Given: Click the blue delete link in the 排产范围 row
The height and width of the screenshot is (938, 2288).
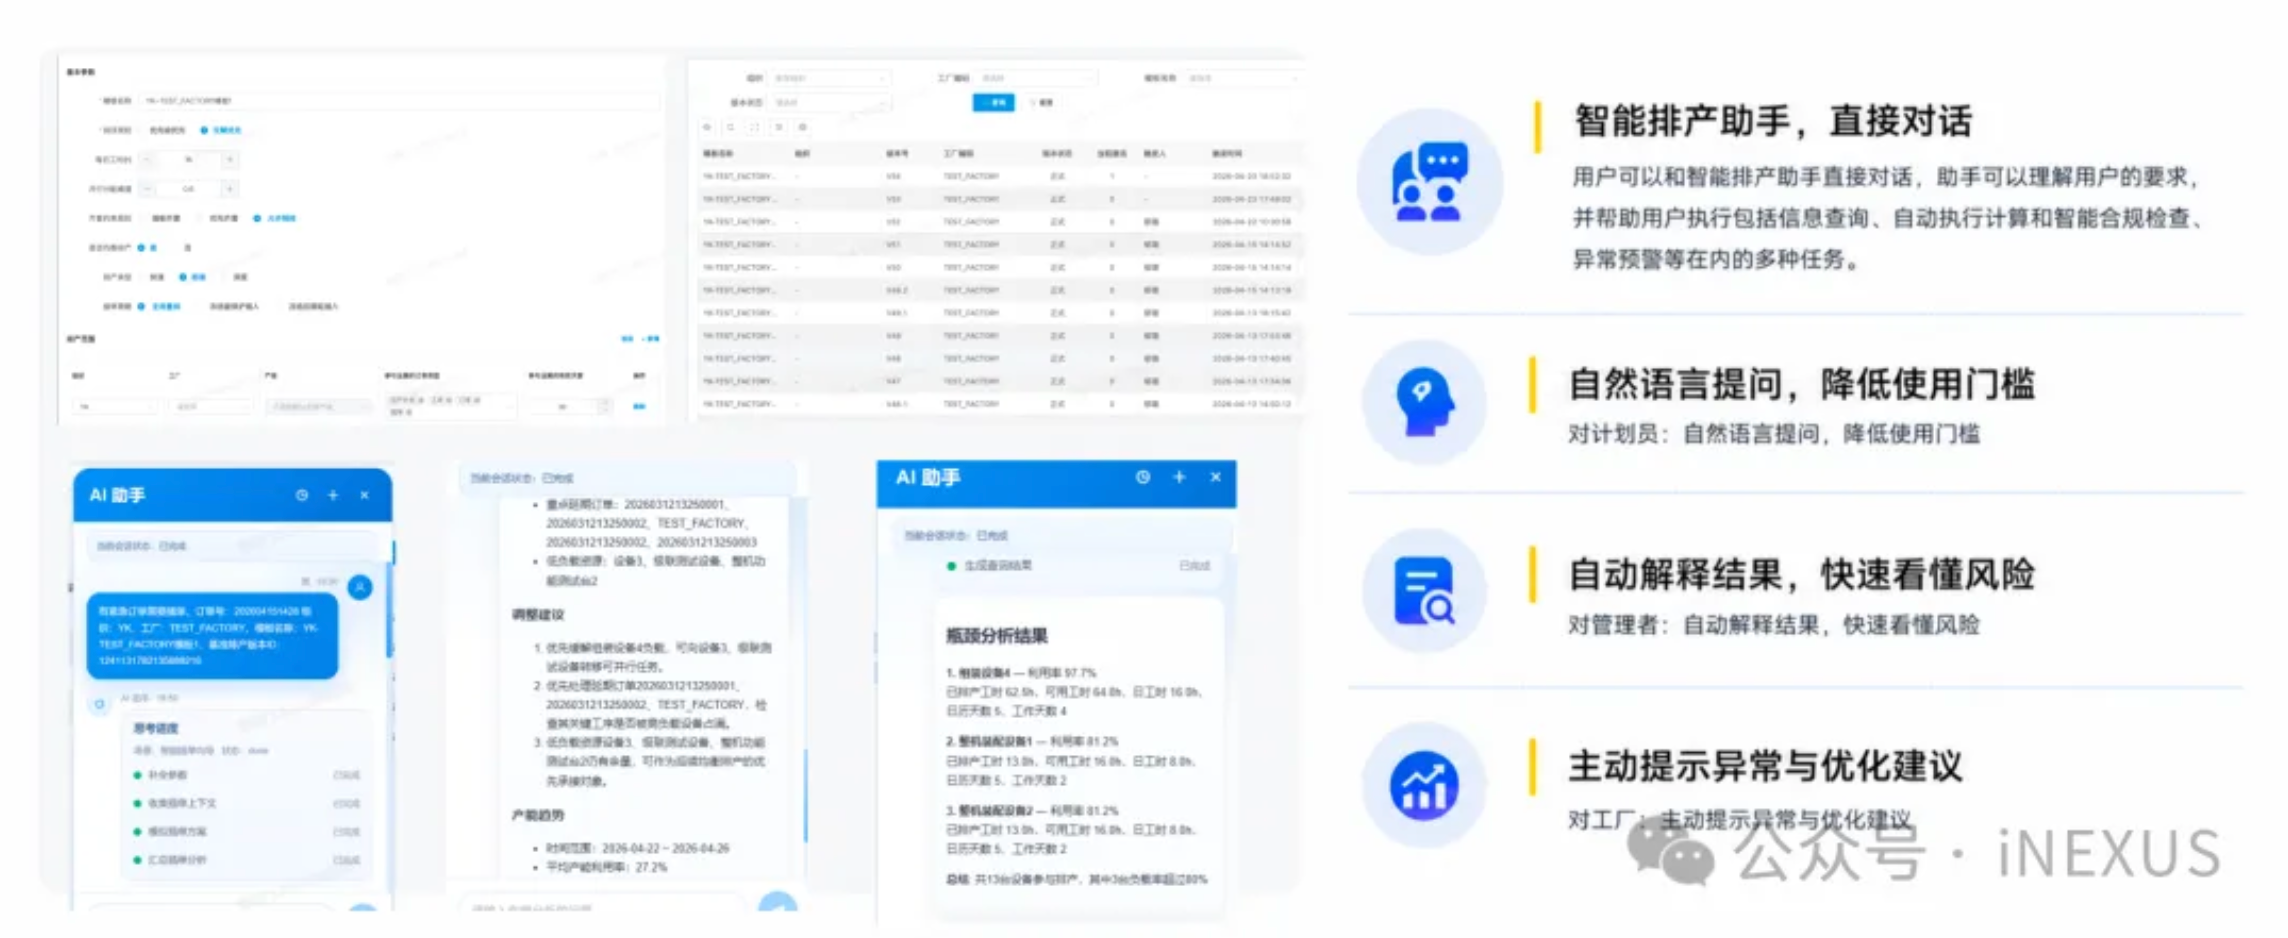Looking at the screenshot, I should pyautogui.click(x=639, y=406).
